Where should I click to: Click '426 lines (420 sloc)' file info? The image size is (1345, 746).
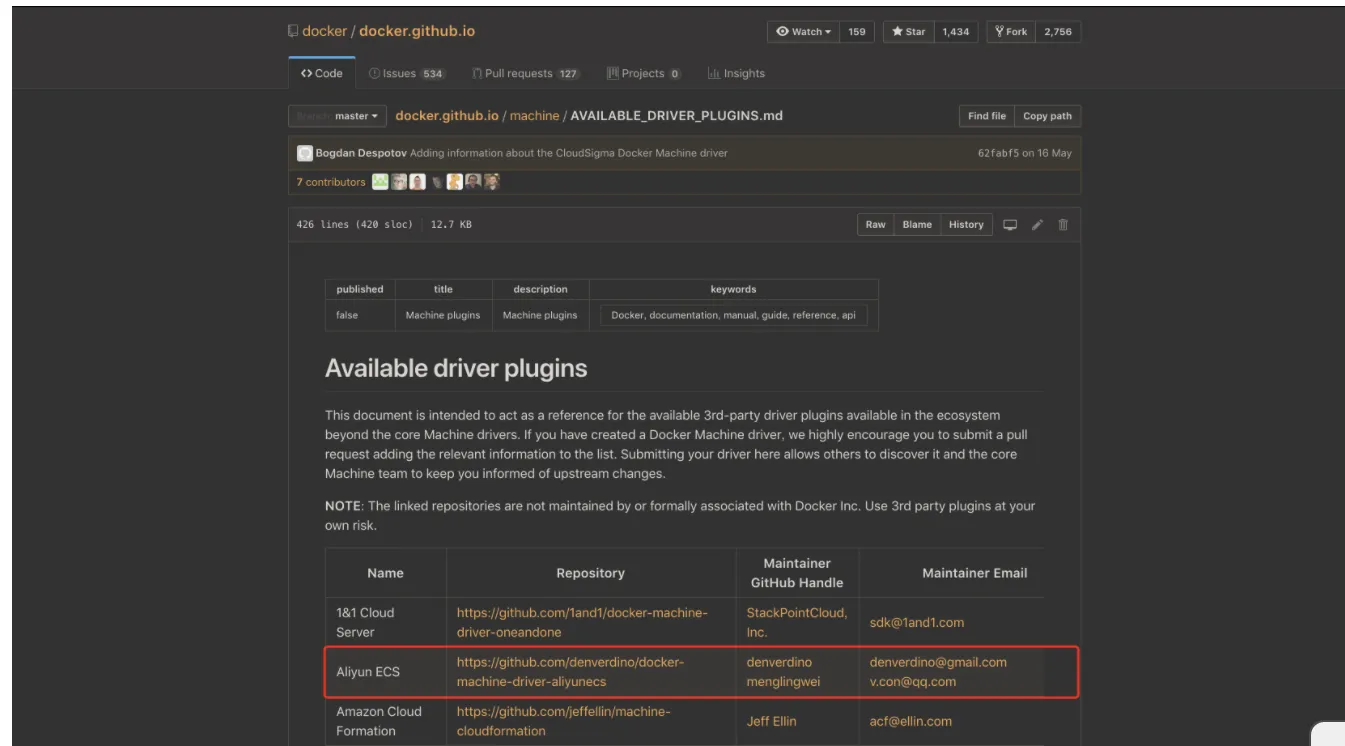tap(354, 225)
